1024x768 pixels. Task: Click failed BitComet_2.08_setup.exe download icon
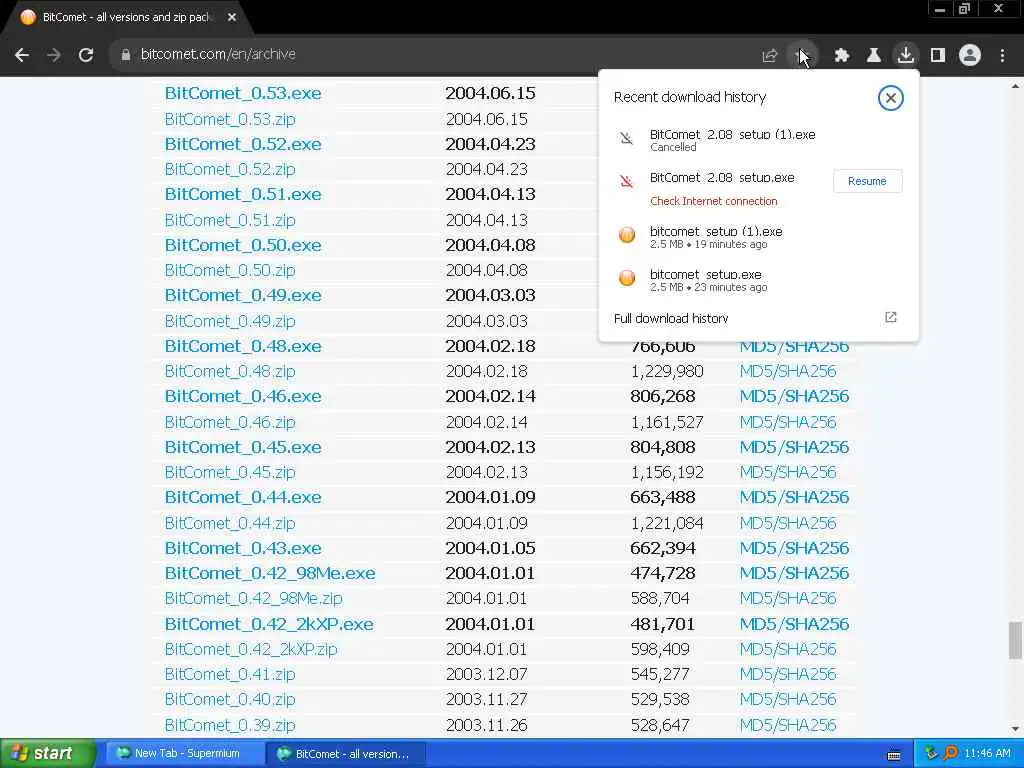[x=627, y=182]
